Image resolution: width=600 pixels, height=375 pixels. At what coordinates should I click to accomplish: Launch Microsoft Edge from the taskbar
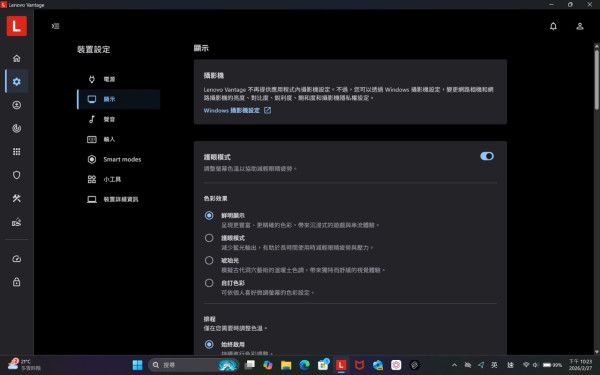tap(304, 365)
